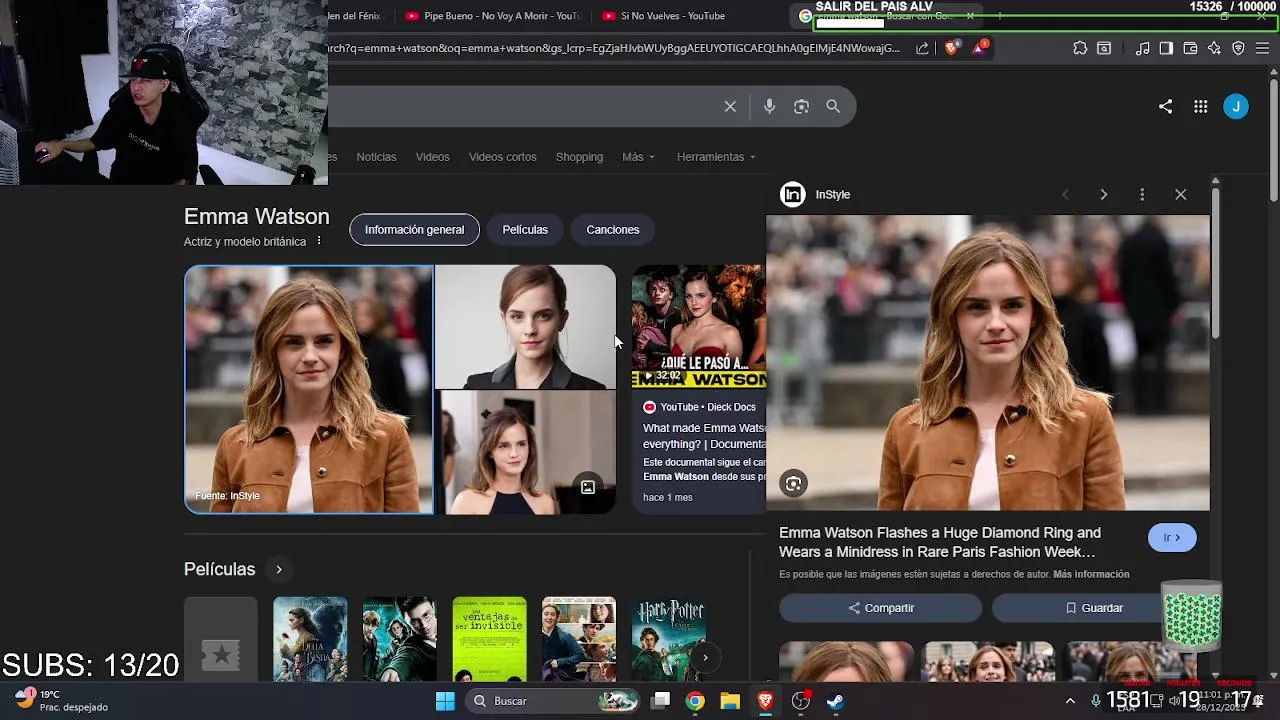Image resolution: width=1280 pixels, height=720 pixels.
Task: Select the Noticias search tab
Action: (376, 157)
